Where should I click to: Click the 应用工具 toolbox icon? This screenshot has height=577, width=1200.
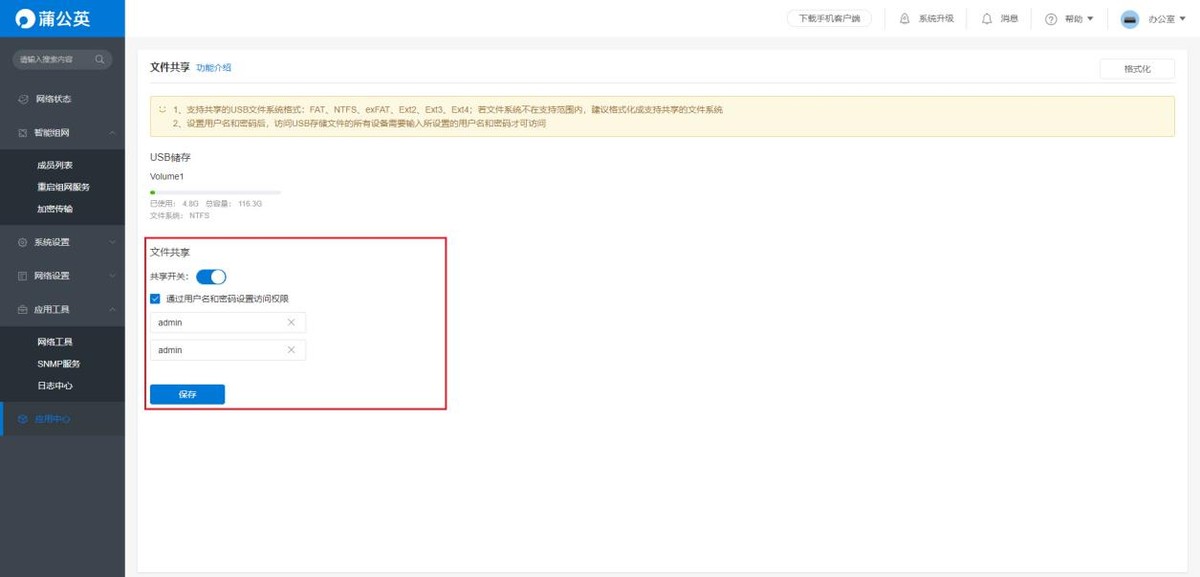(x=24, y=309)
